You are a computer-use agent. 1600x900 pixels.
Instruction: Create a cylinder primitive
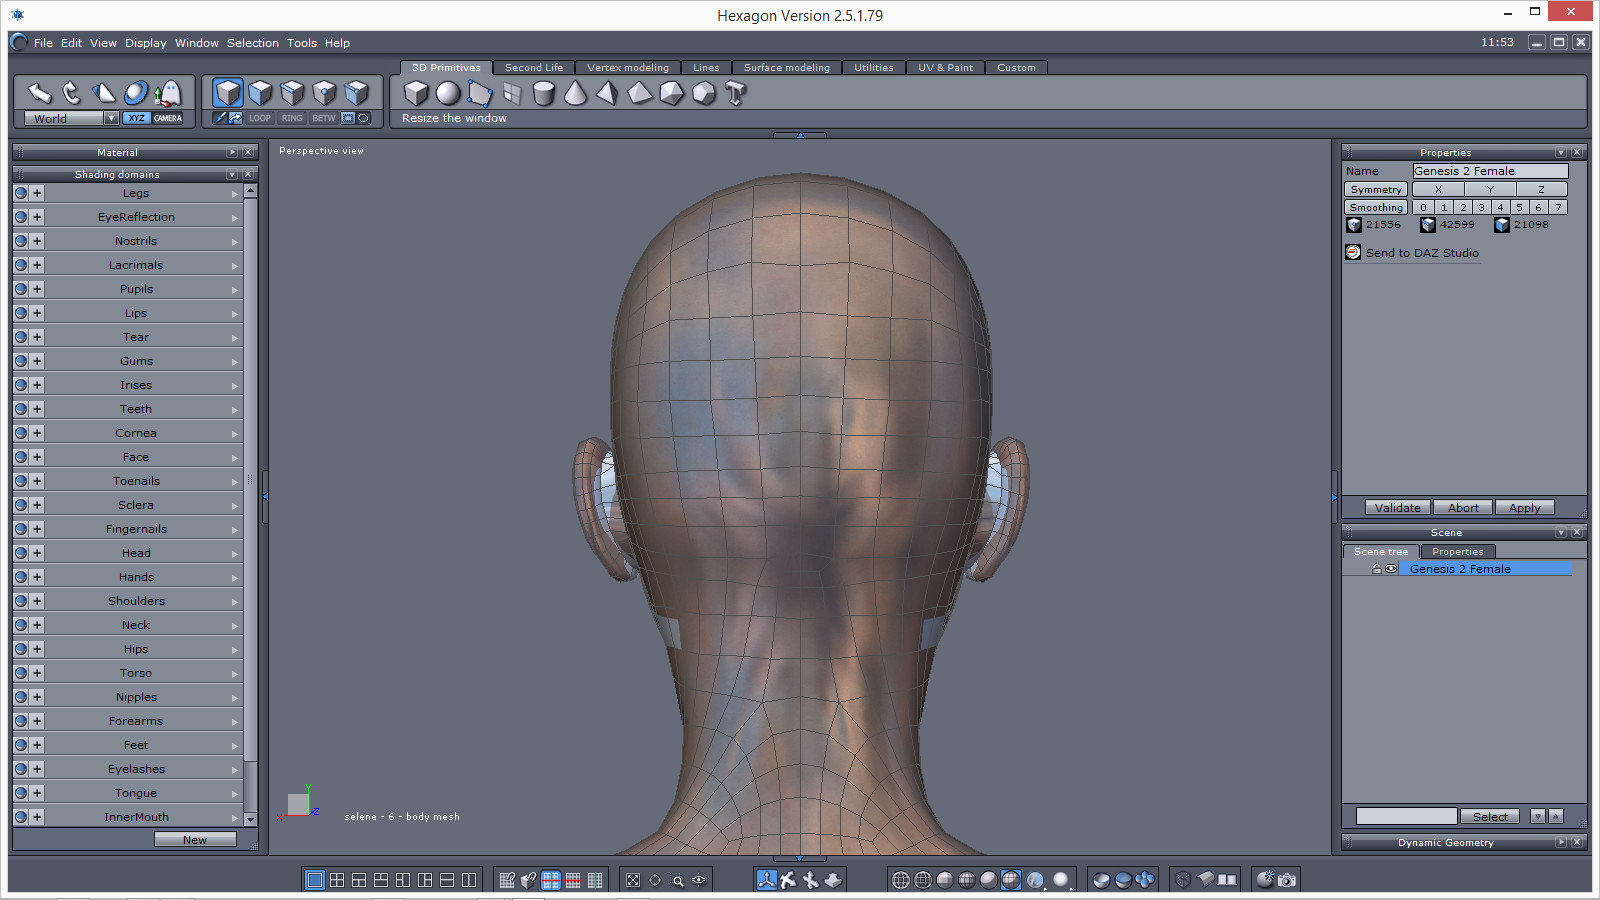click(x=544, y=93)
